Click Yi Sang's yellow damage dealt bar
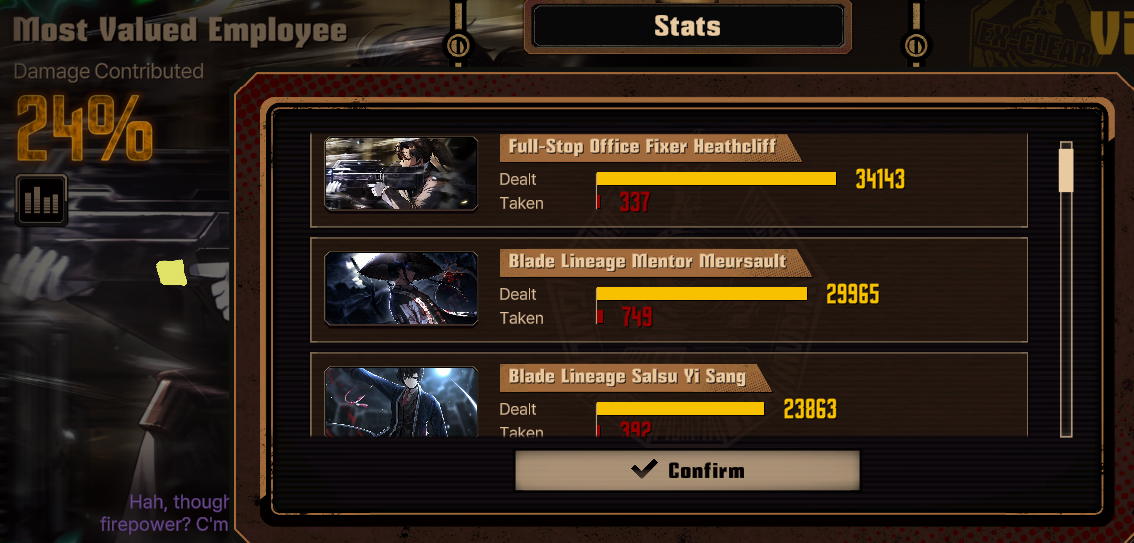 pyautogui.click(x=680, y=409)
